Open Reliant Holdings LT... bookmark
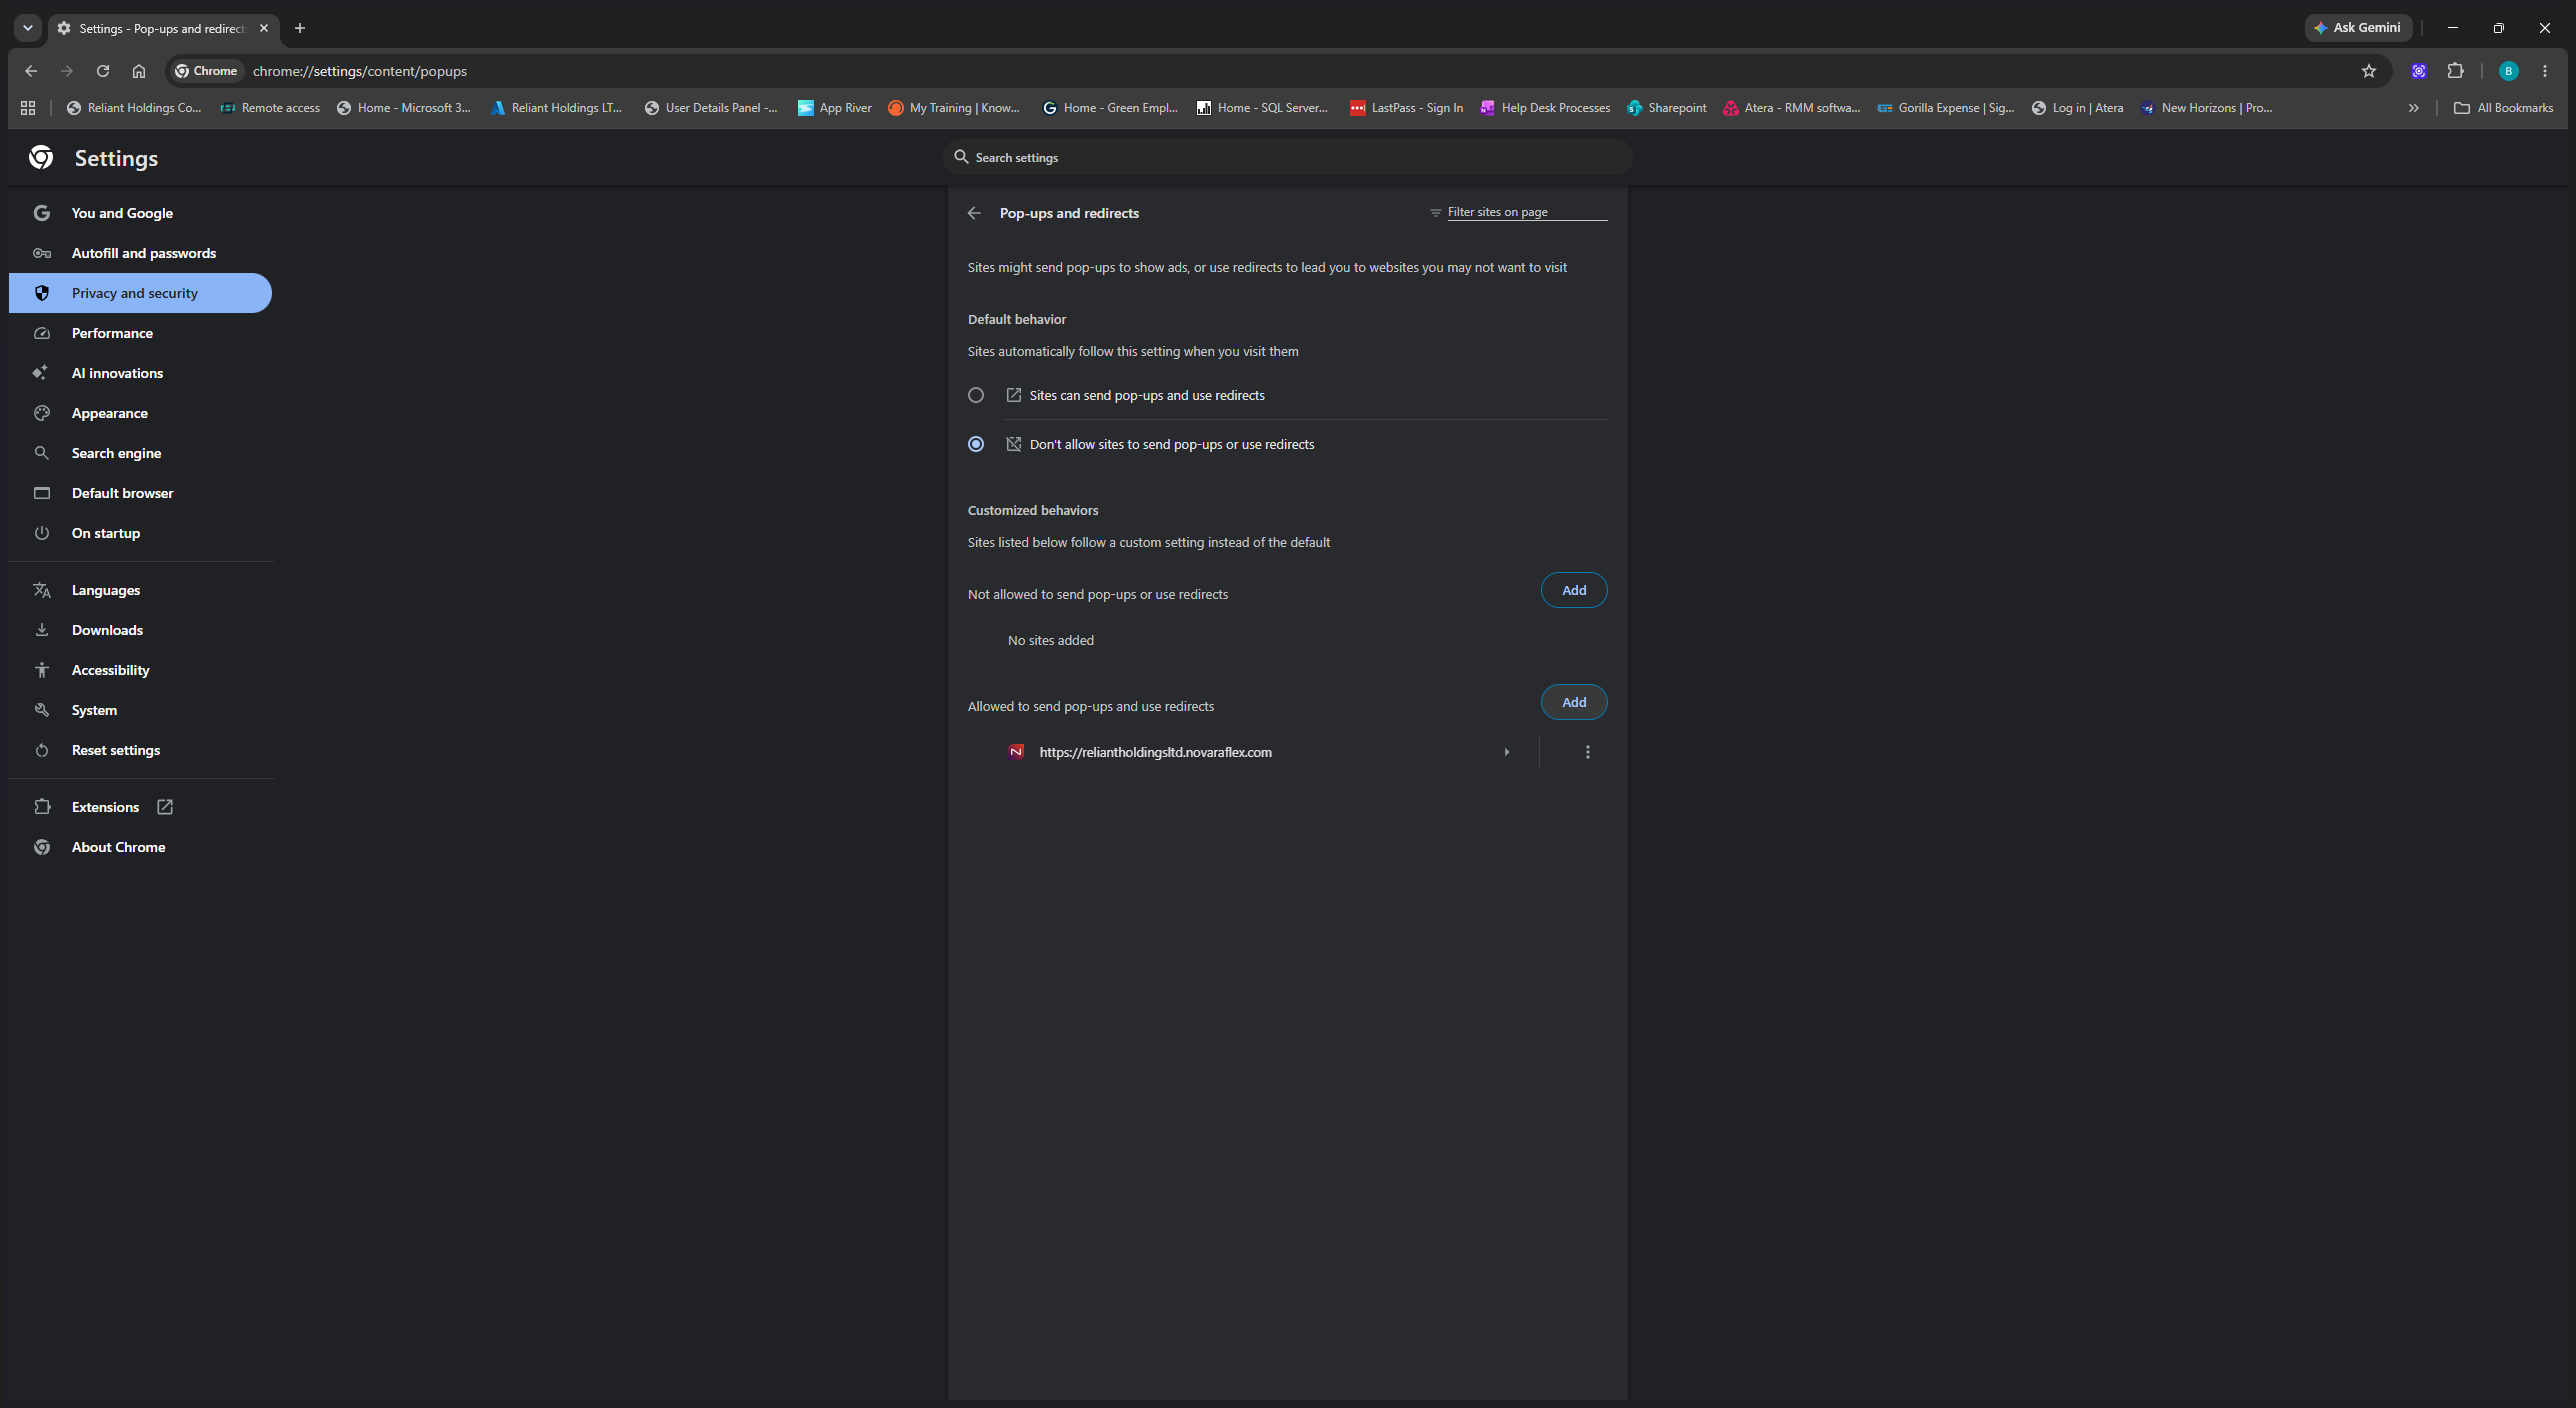 pyautogui.click(x=556, y=108)
